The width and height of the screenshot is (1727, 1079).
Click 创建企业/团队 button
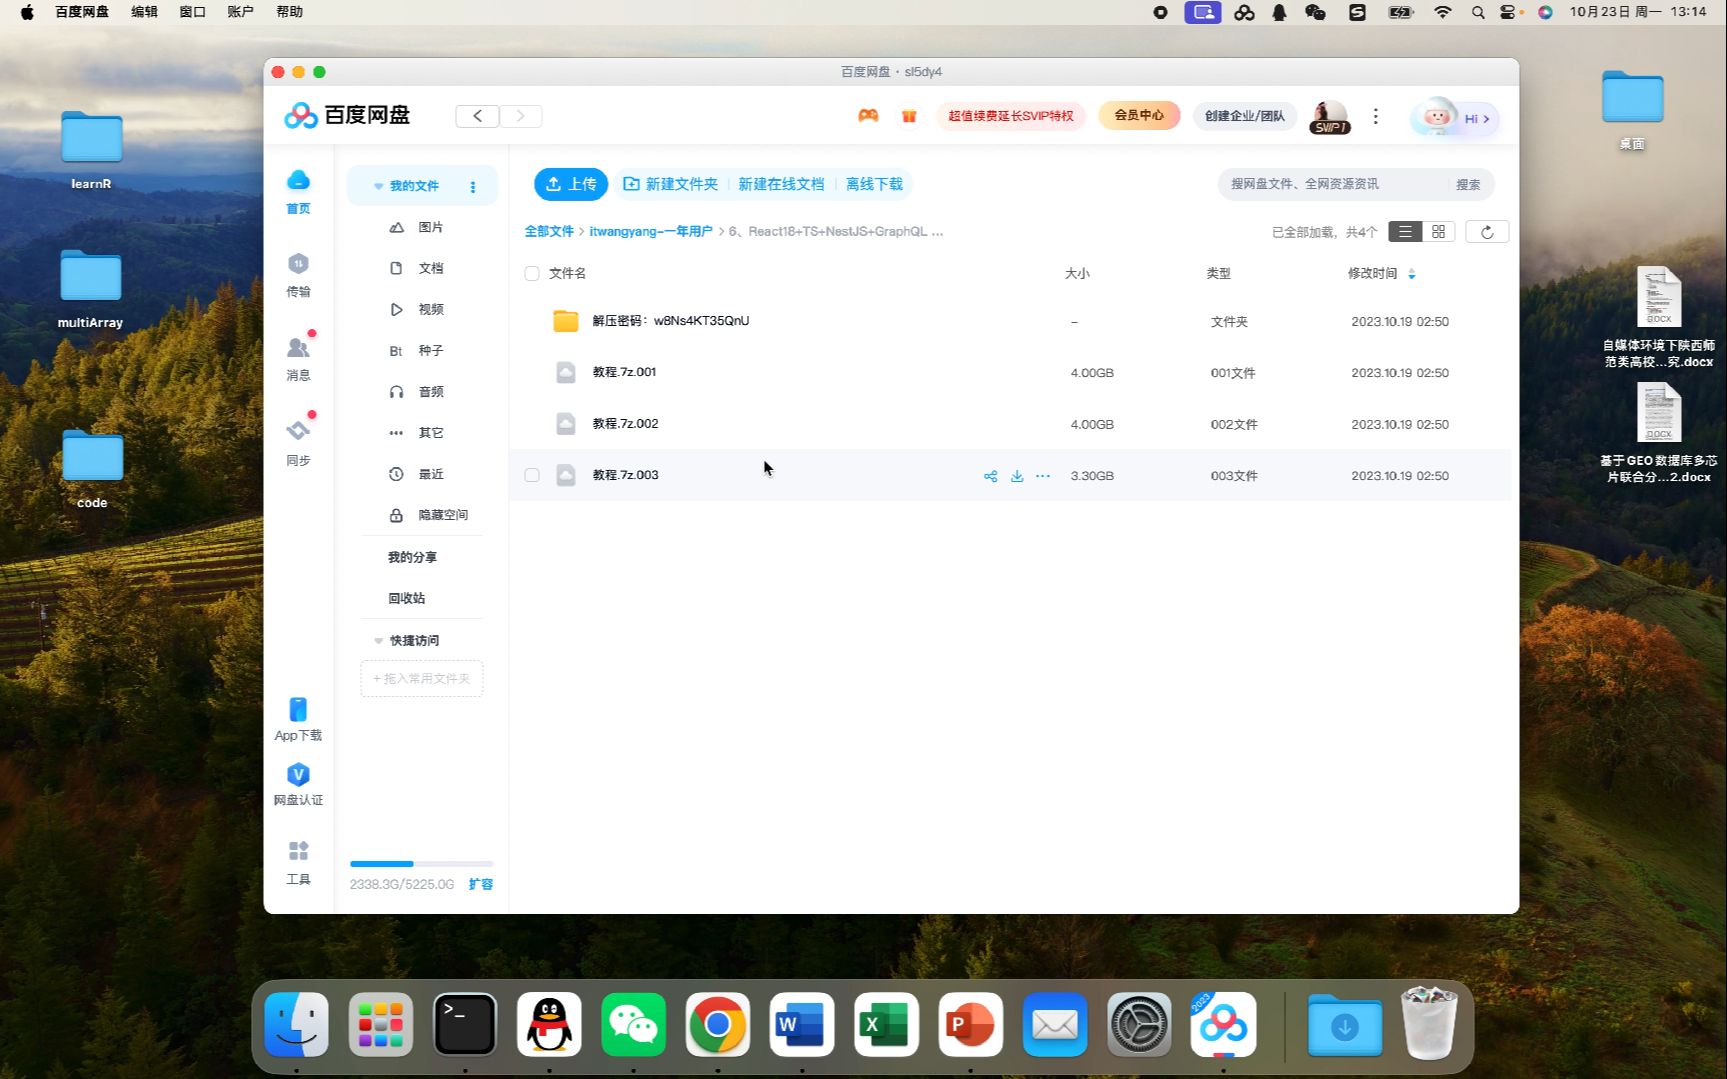[1245, 116]
